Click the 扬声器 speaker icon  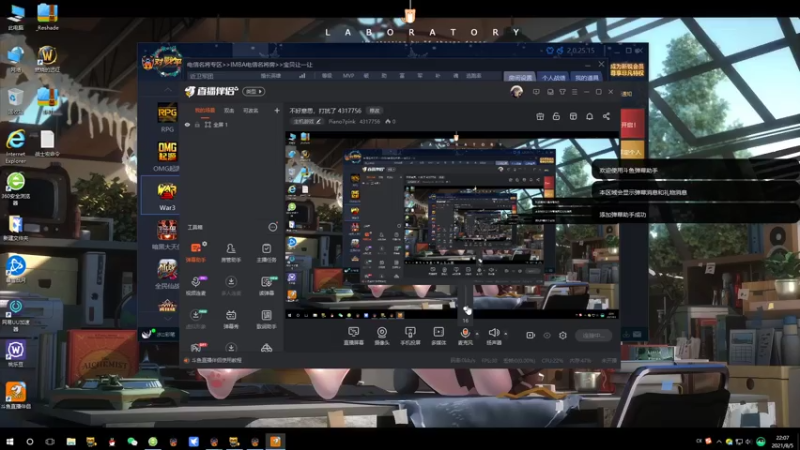493,333
